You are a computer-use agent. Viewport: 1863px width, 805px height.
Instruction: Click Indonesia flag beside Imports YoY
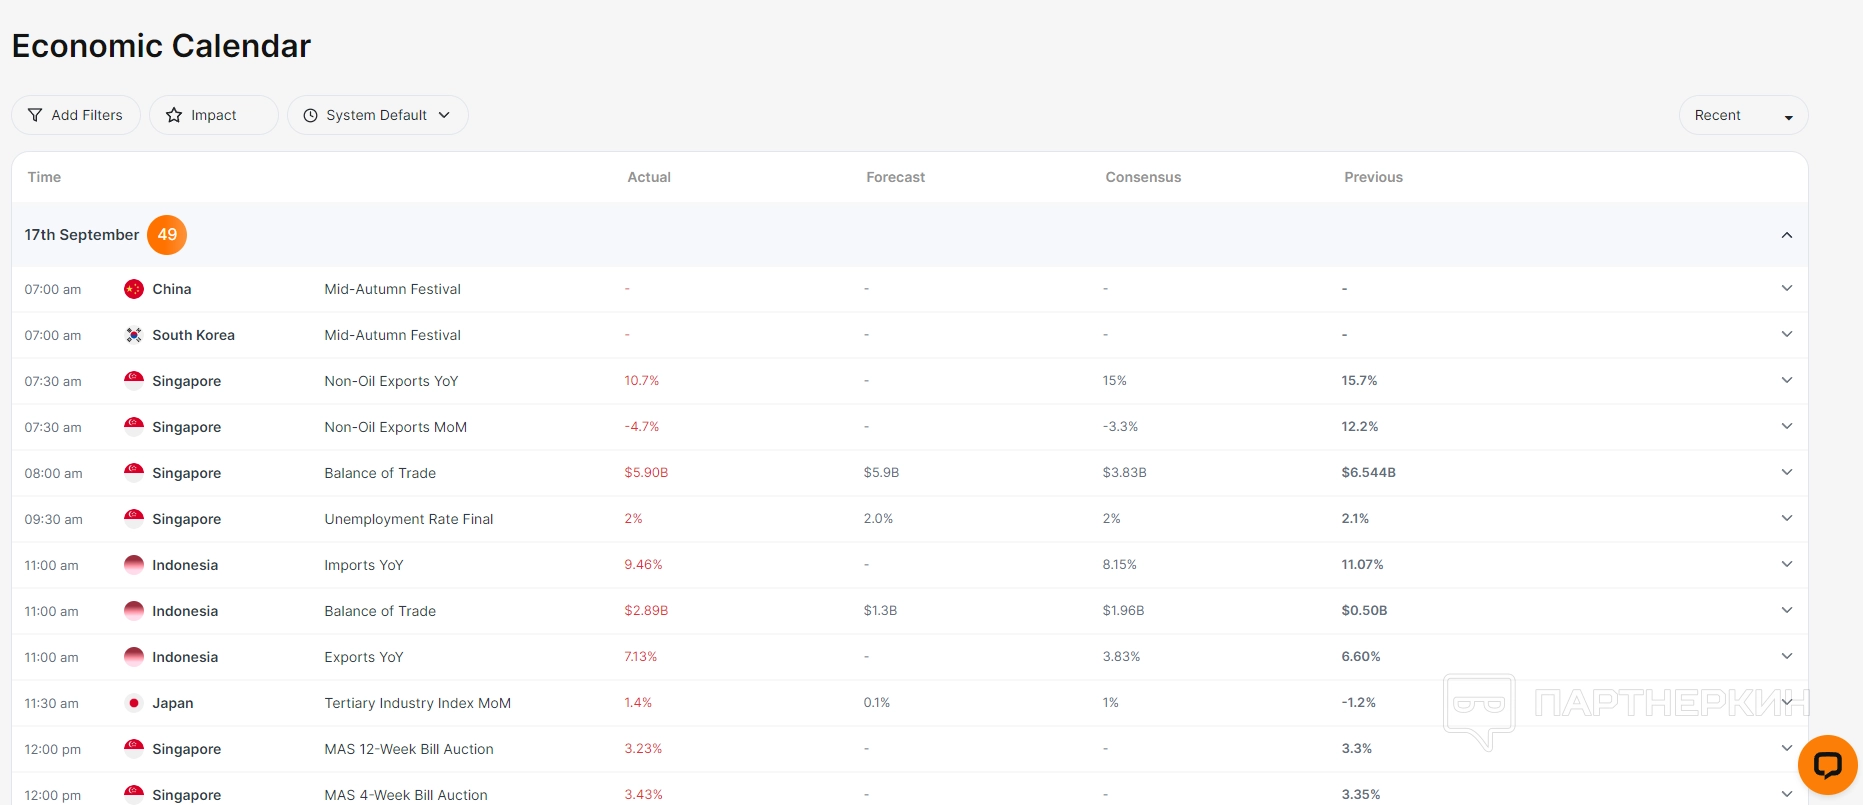[x=134, y=565]
